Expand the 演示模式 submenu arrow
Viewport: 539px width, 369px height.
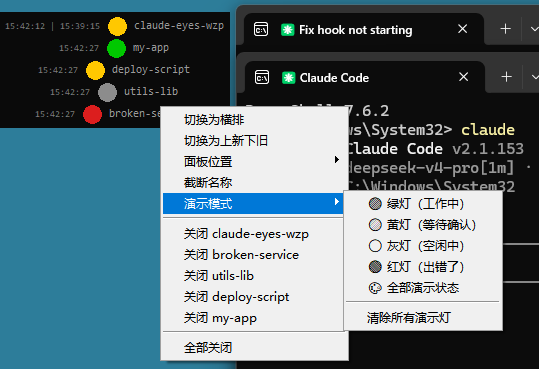point(337,202)
